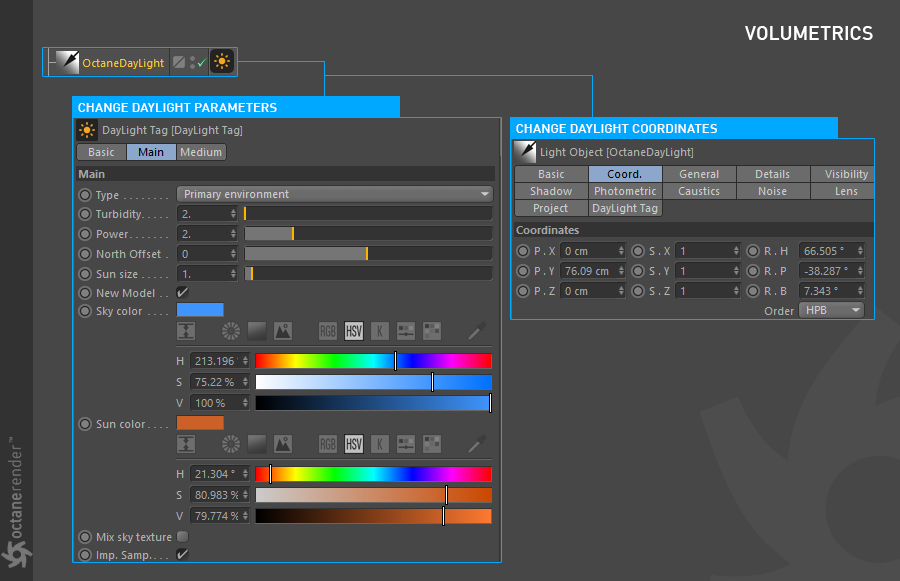This screenshot has height=581, width=900.
Task: Open the Sun color wheel mode
Action: (x=231, y=444)
